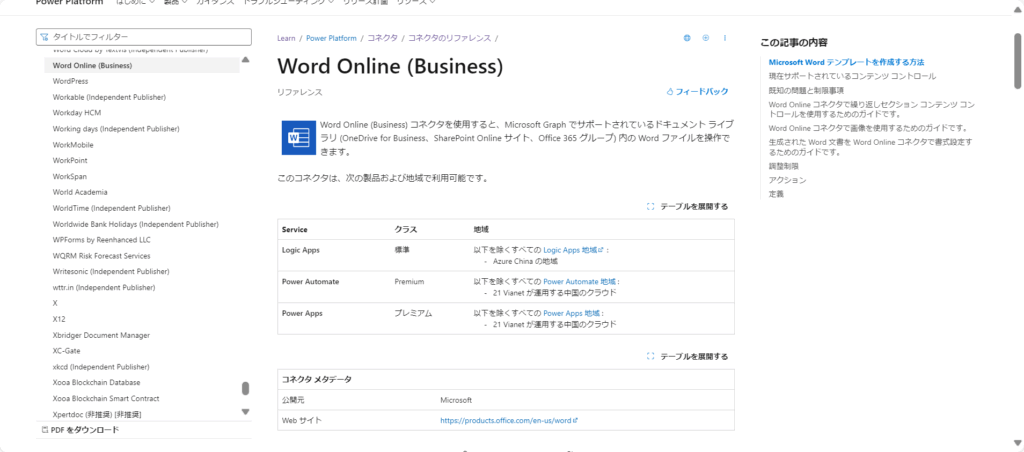Open the three-dot more options menu
Image resolution: width=1024 pixels, height=452 pixels.
coord(725,38)
